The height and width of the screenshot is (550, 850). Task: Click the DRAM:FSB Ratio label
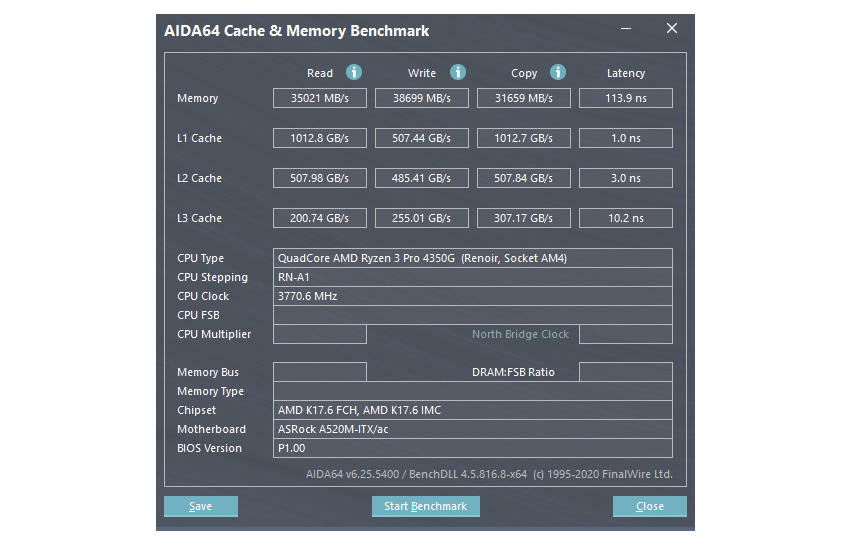click(x=513, y=372)
